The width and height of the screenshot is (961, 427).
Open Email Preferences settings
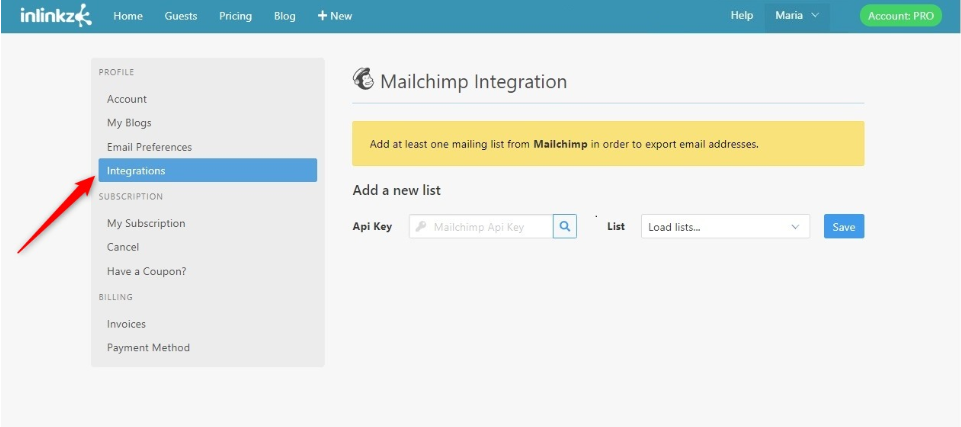[149, 147]
